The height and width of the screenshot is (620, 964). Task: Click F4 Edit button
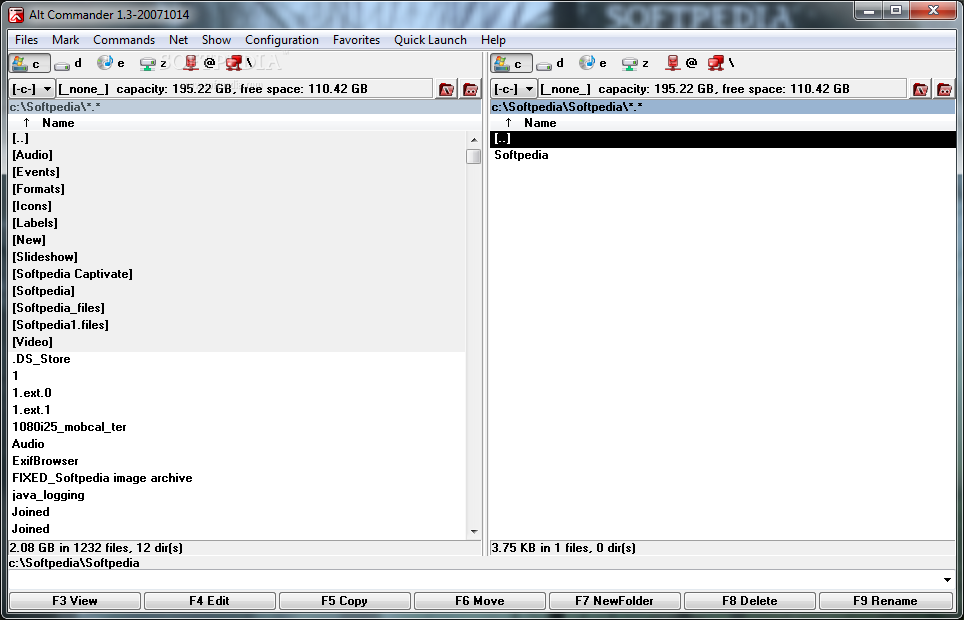tap(210, 601)
